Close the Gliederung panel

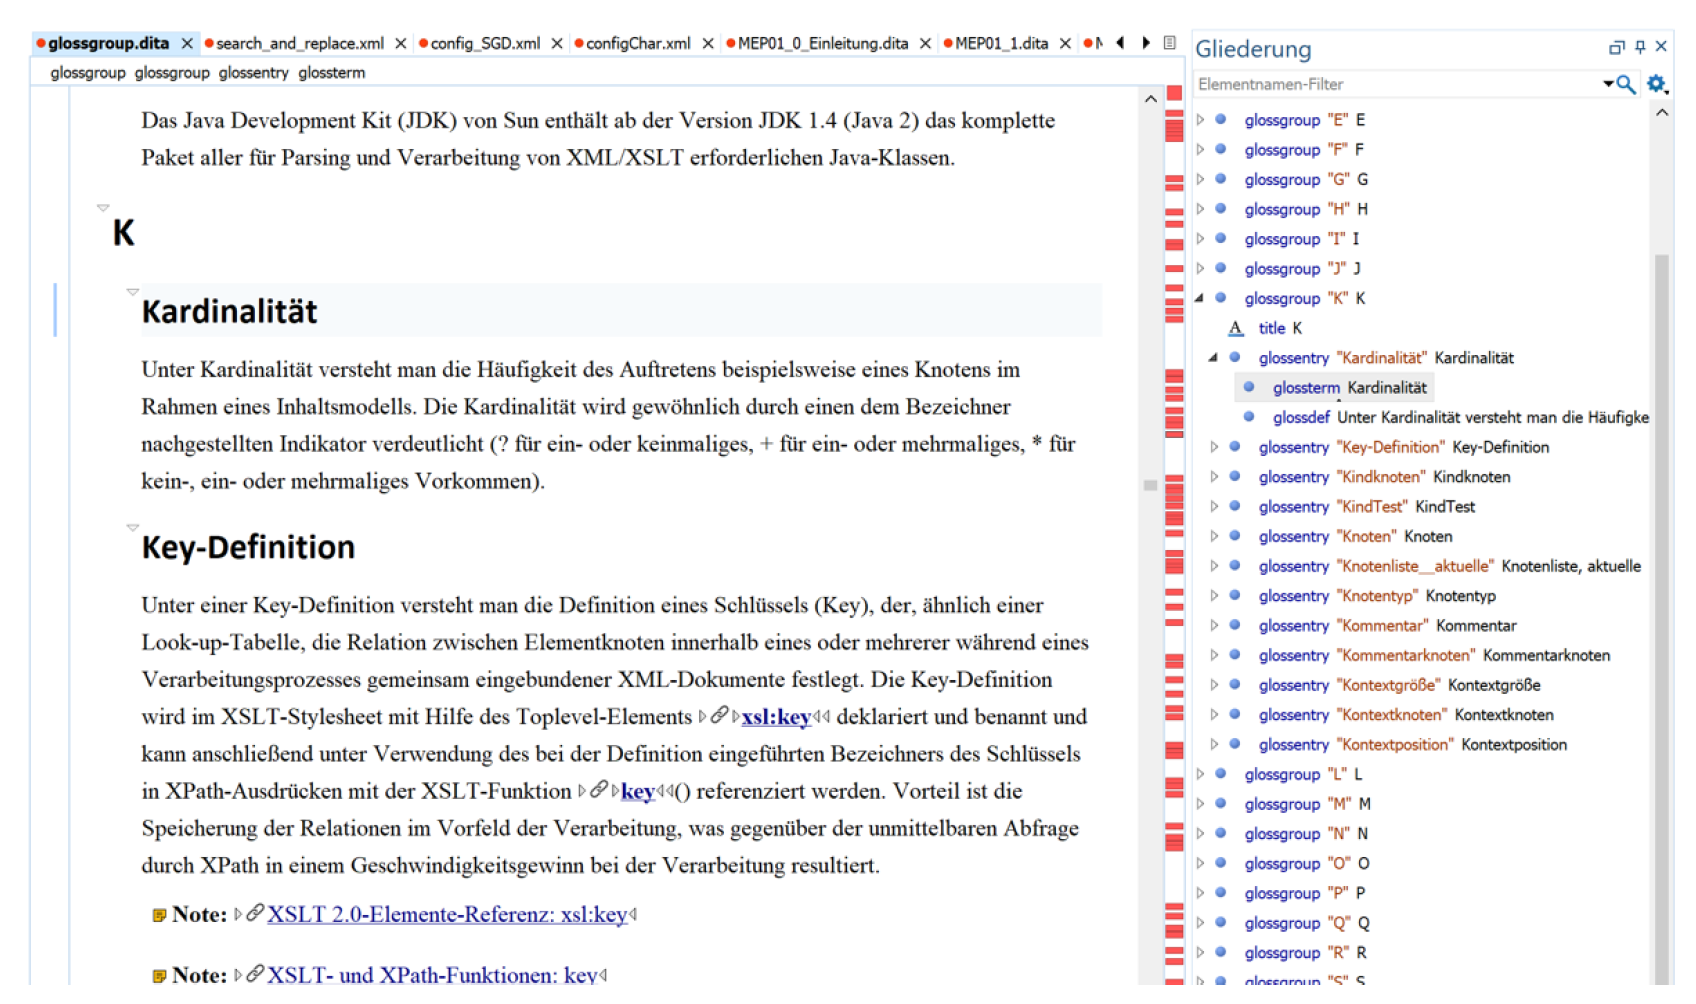(x=1661, y=47)
